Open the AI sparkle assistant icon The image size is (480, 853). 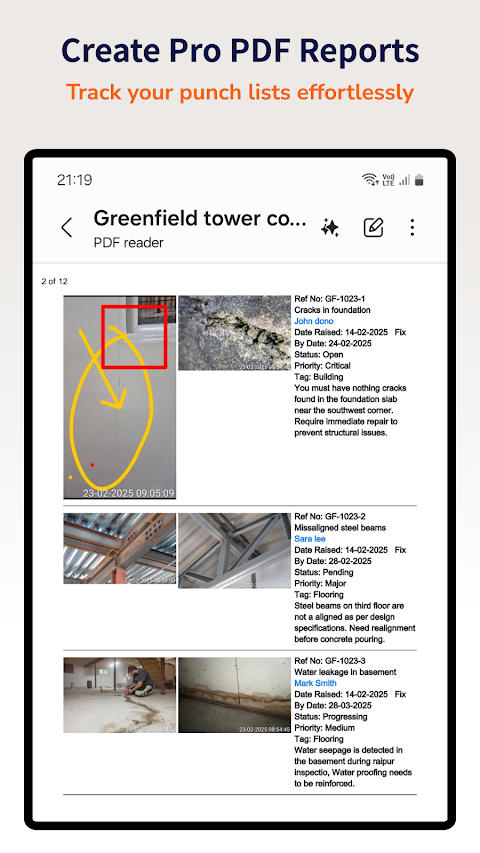point(330,227)
